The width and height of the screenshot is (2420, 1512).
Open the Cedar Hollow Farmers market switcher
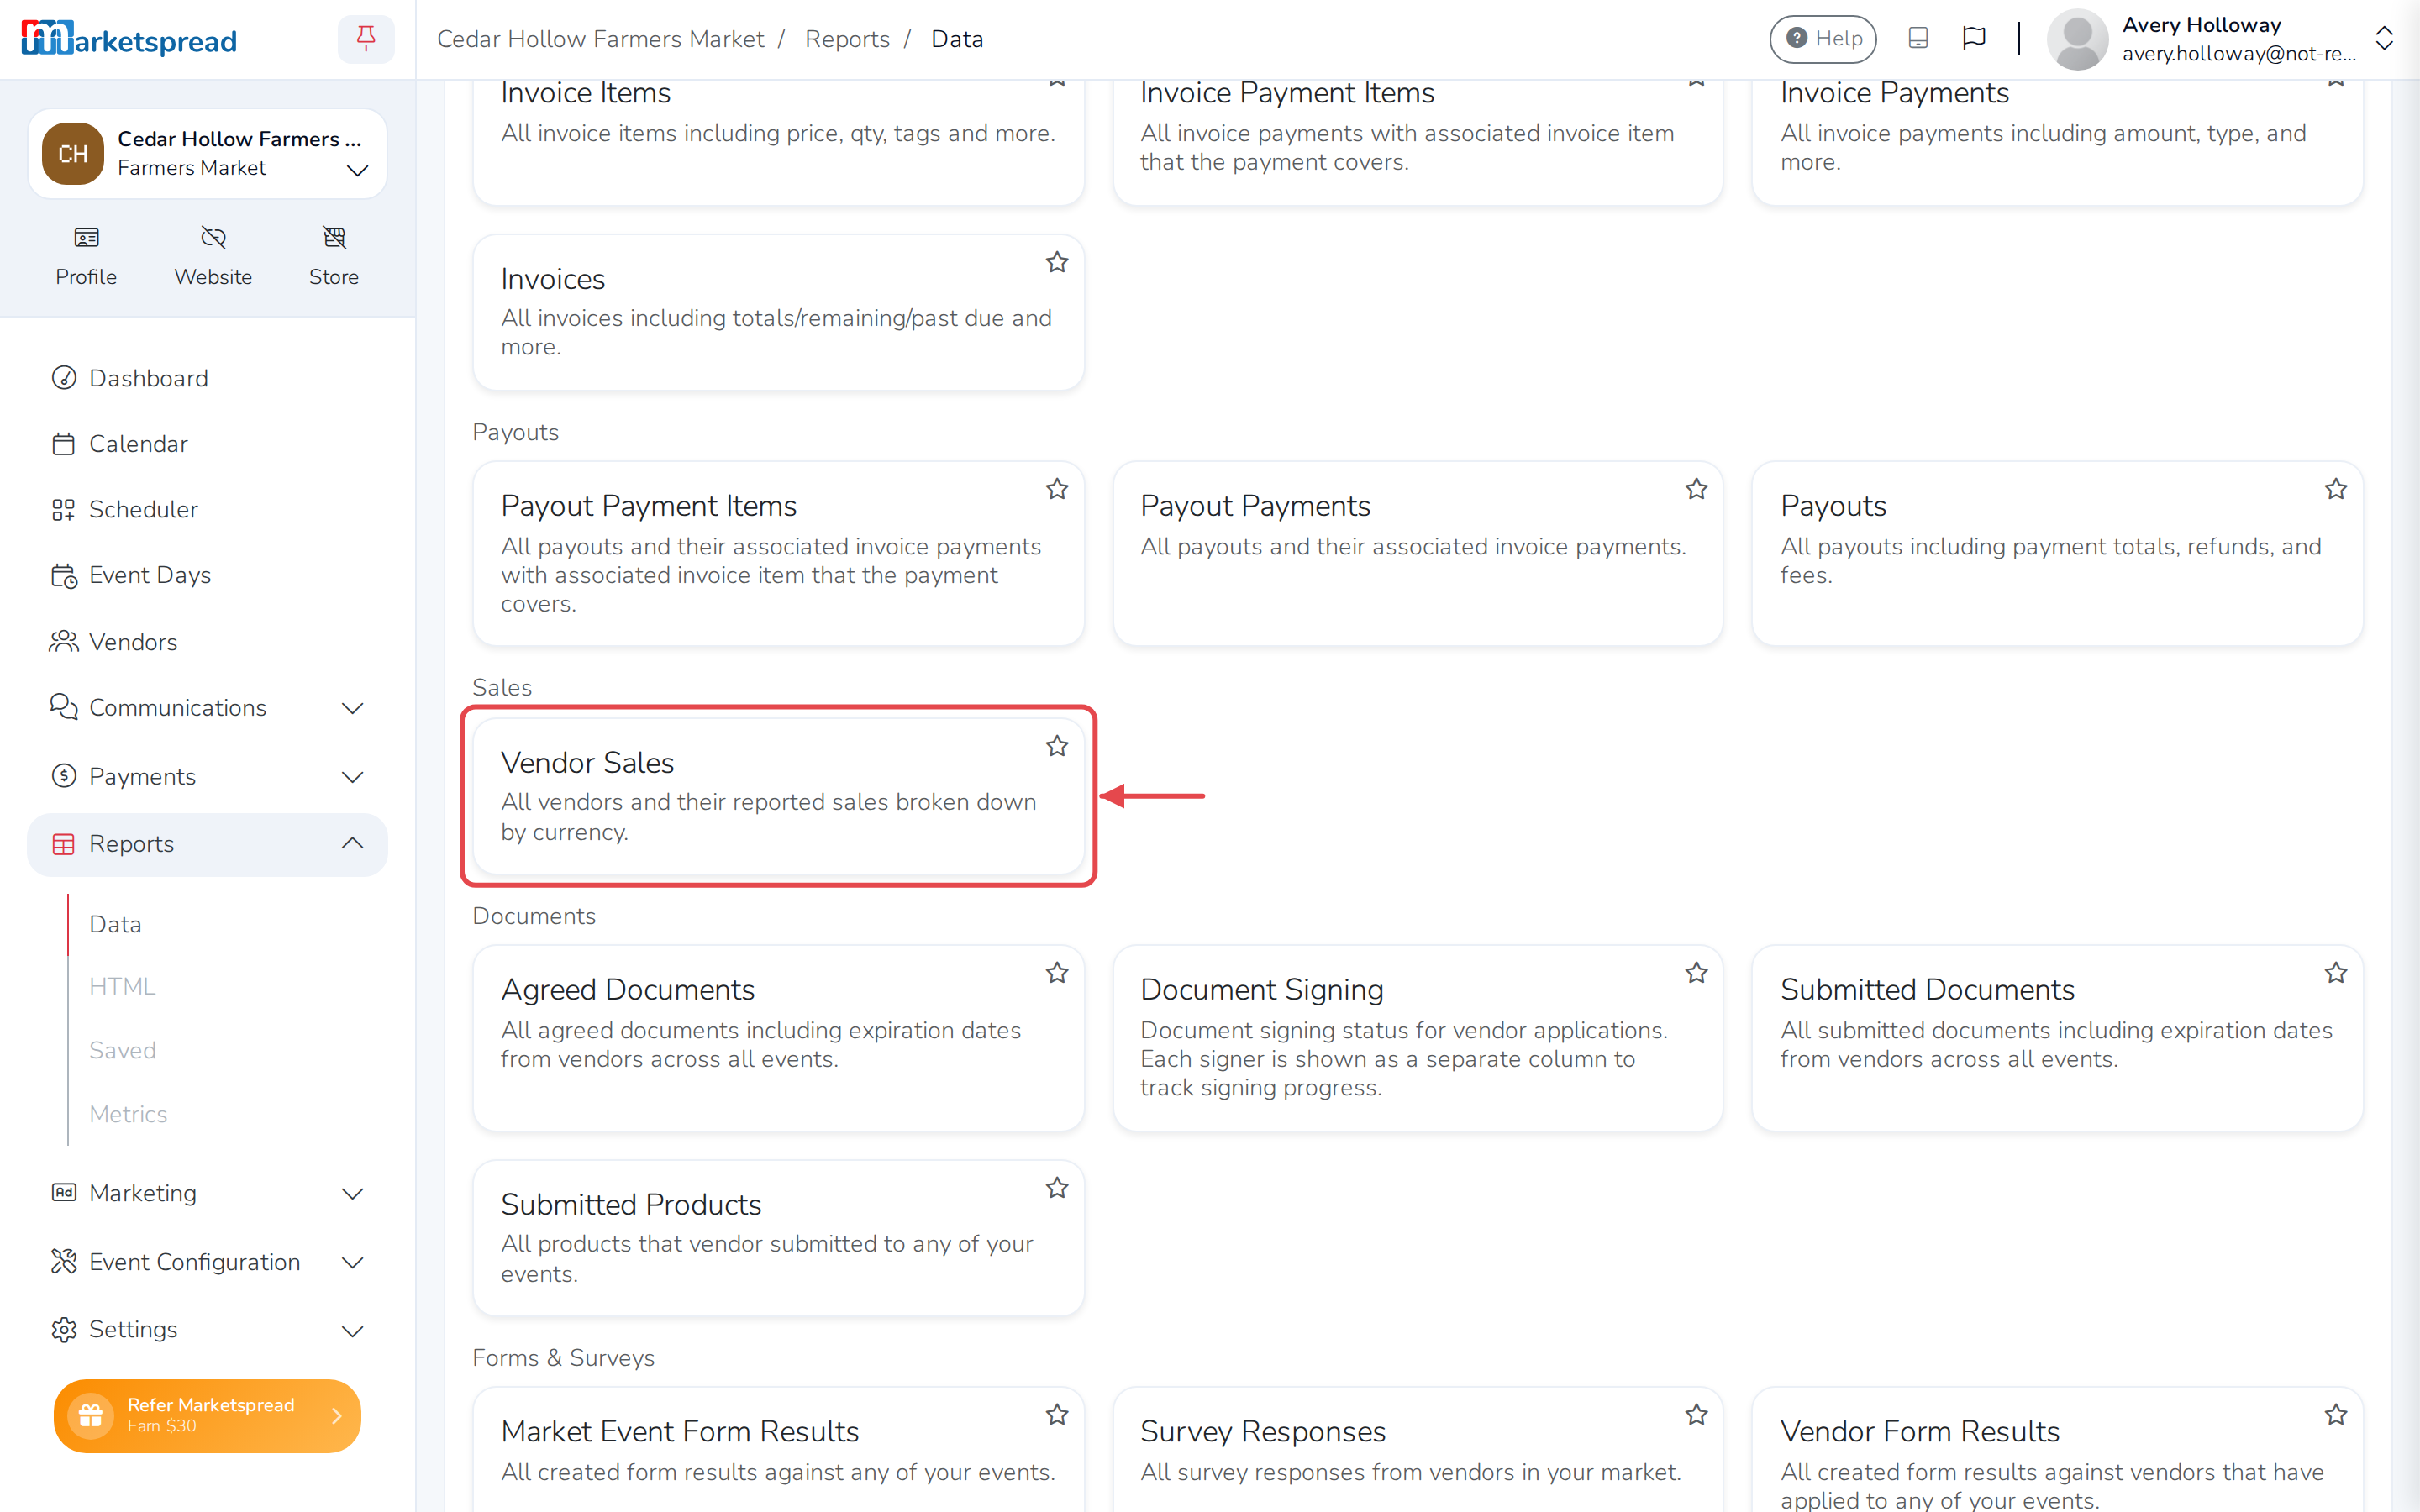click(208, 154)
